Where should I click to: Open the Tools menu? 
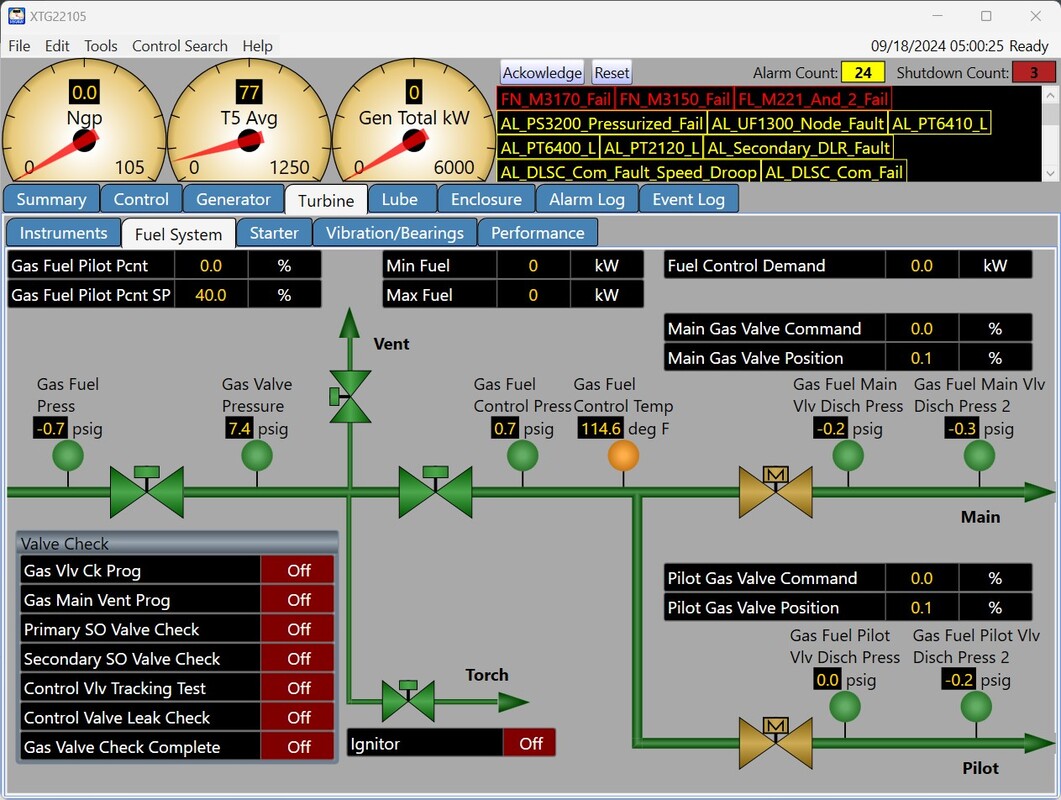point(100,46)
